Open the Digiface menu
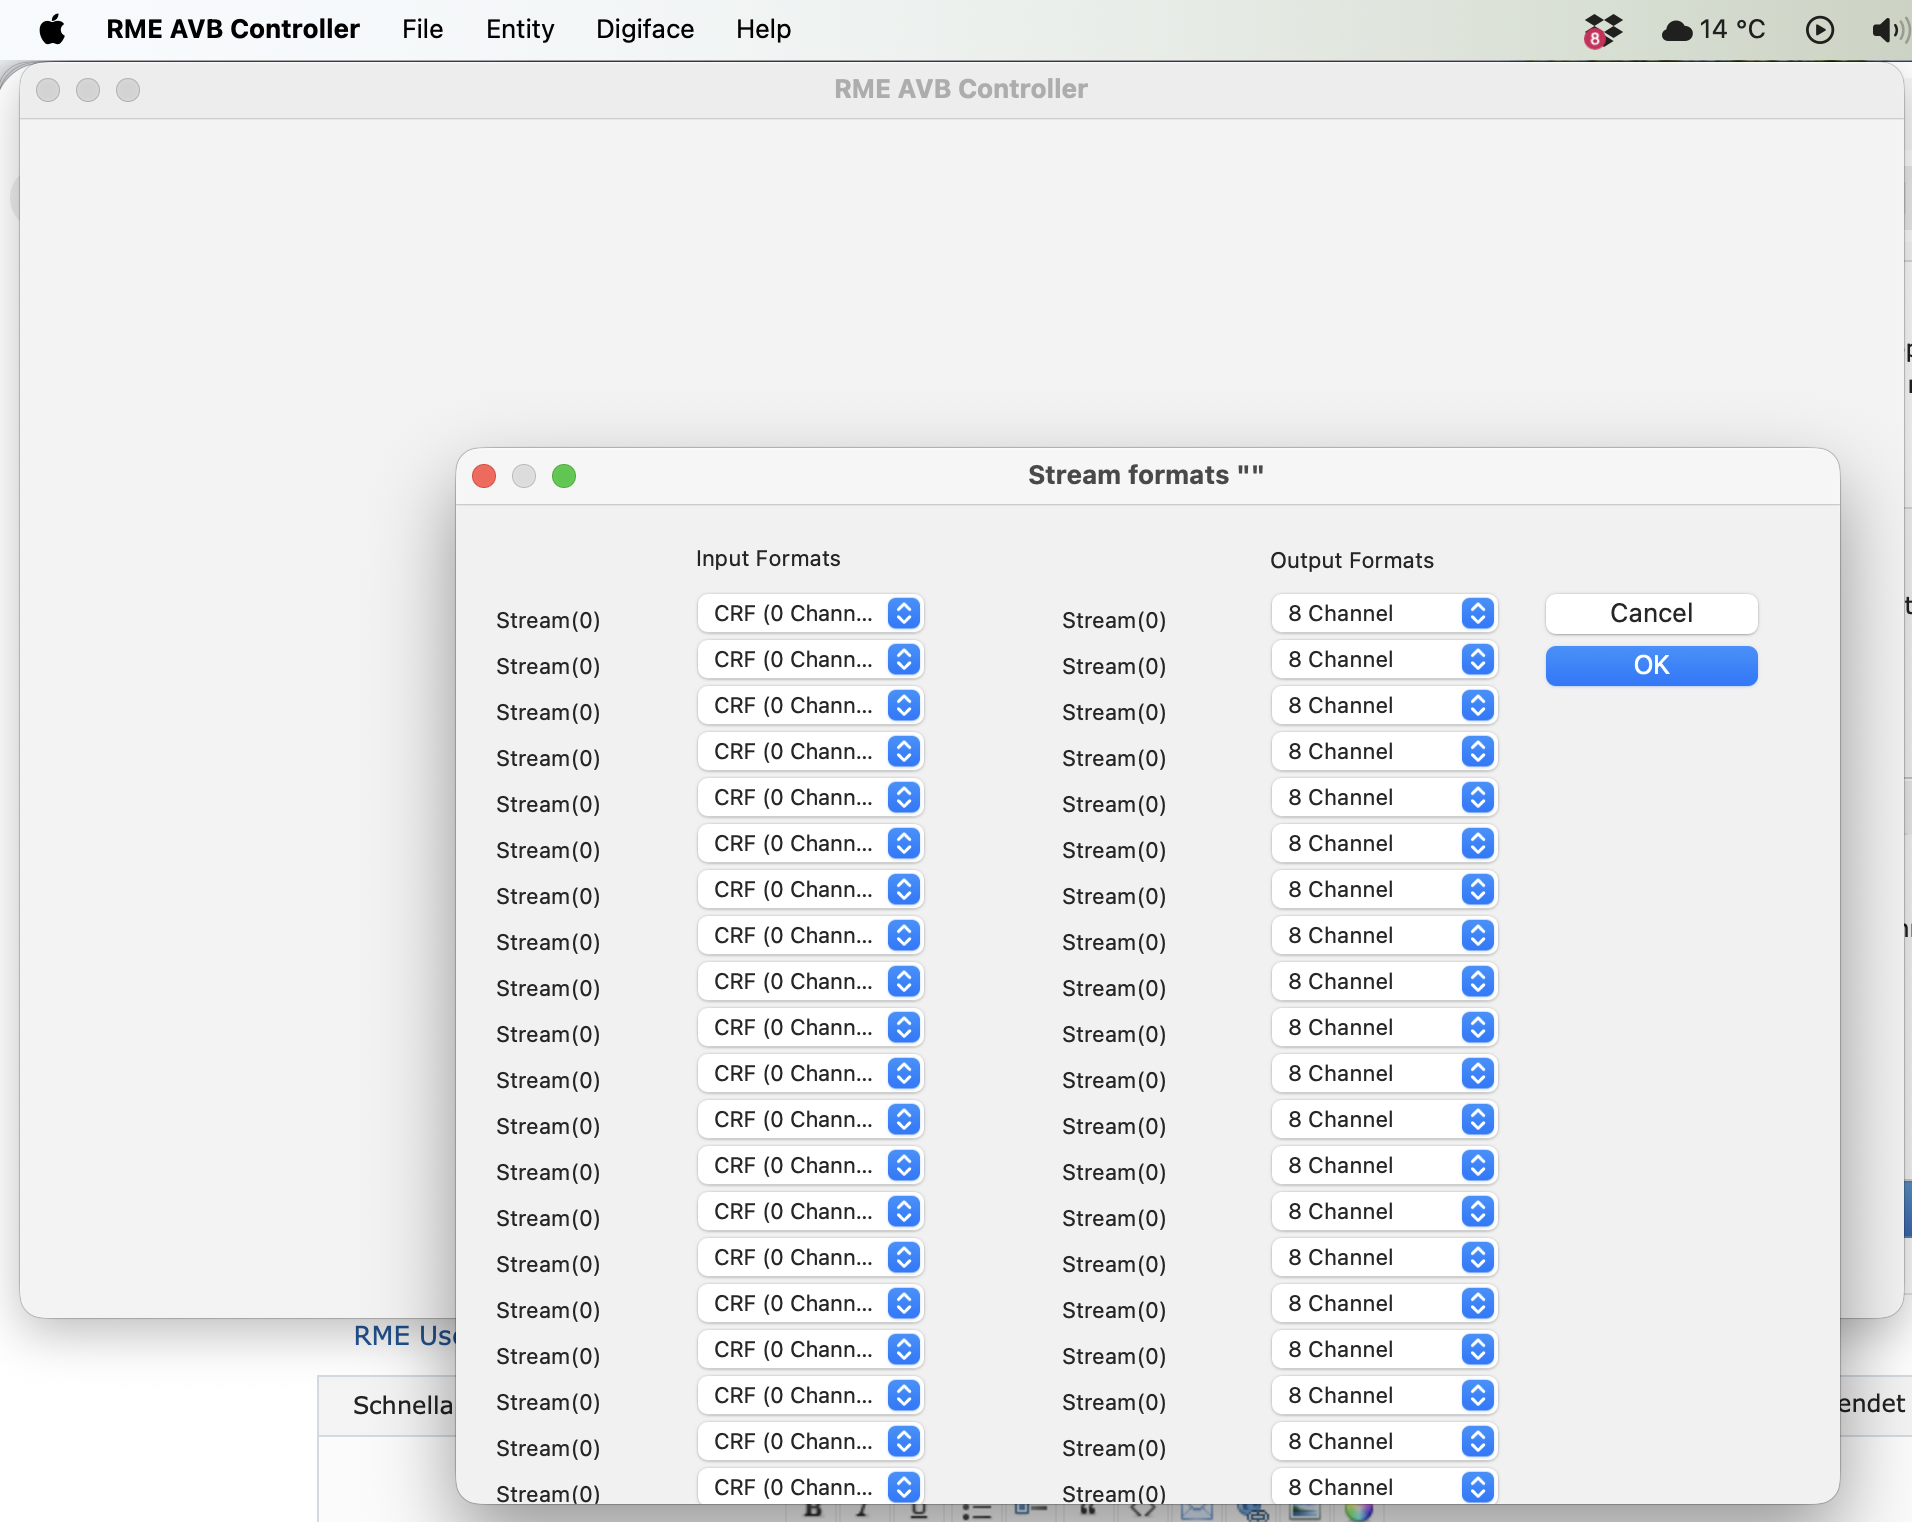Viewport: 1912px width, 1522px height. click(x=645, y=30)
